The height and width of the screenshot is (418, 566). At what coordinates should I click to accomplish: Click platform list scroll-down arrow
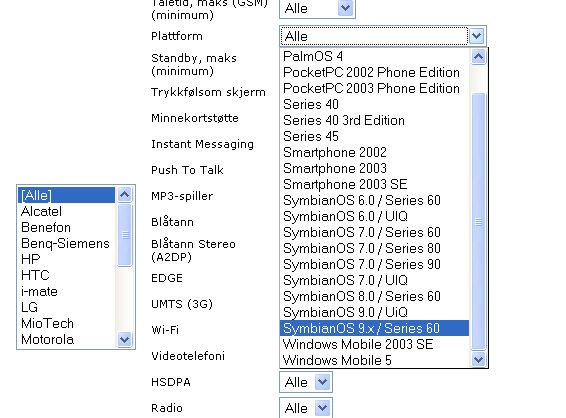click(478, 360)
